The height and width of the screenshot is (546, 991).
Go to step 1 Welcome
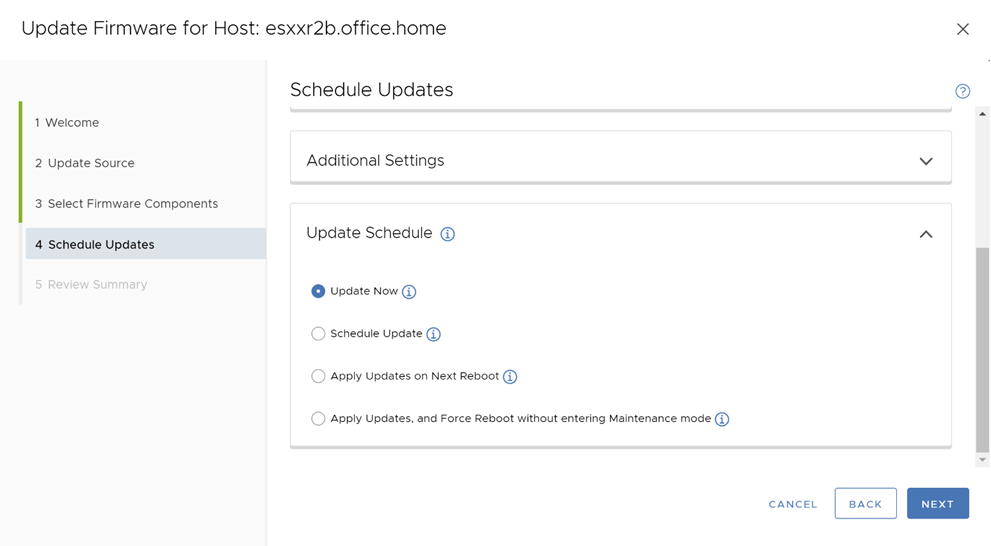(67, 123)
